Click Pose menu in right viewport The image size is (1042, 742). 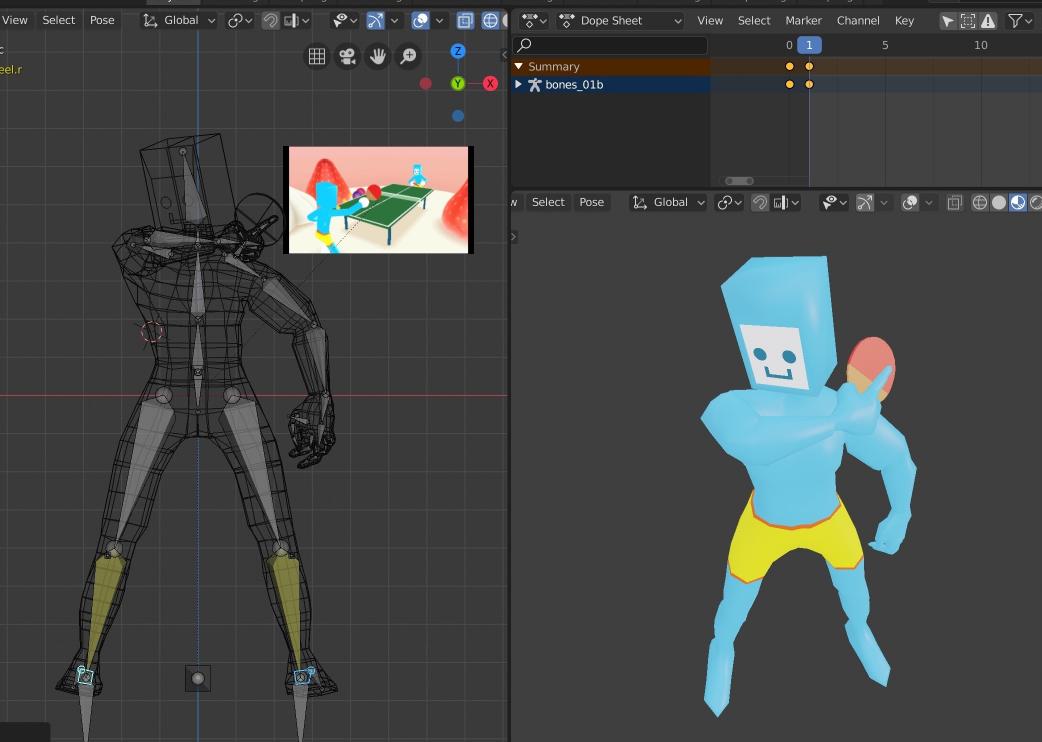pyautogui.click(x=591, y=202)
